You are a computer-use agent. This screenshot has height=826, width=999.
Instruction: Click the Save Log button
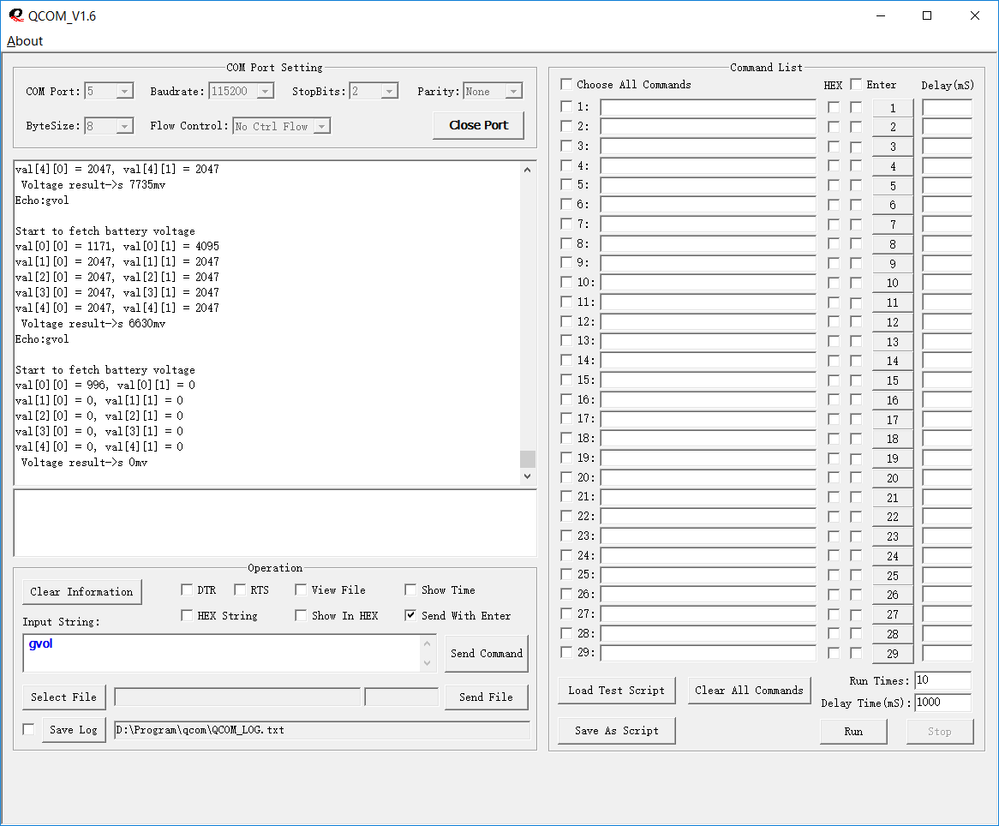point(73,730)
